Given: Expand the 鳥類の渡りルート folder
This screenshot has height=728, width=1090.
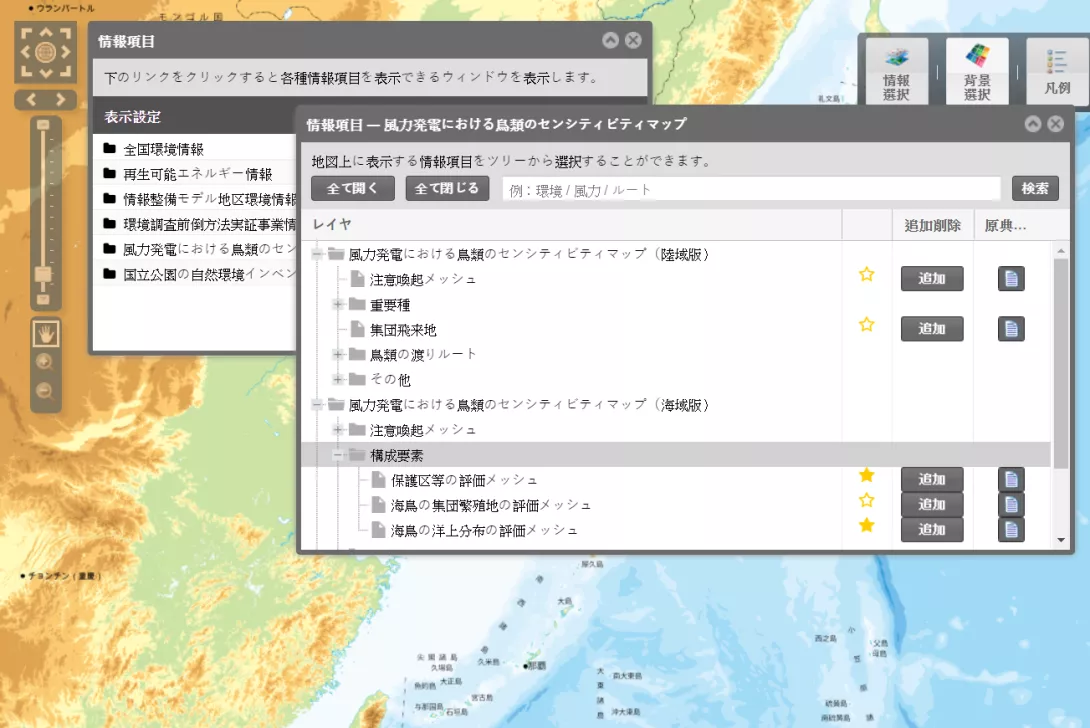Looking at the screenshot, I should [338, 355].
